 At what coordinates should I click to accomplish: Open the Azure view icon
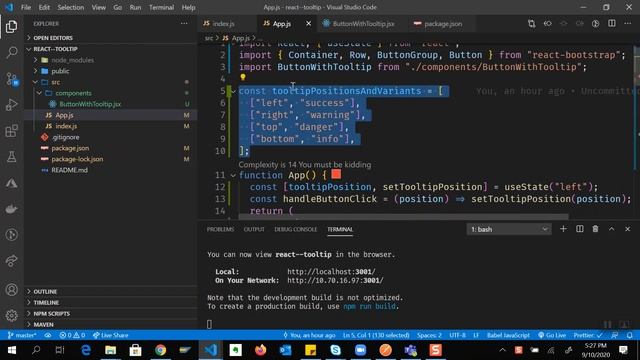point(11,183)
